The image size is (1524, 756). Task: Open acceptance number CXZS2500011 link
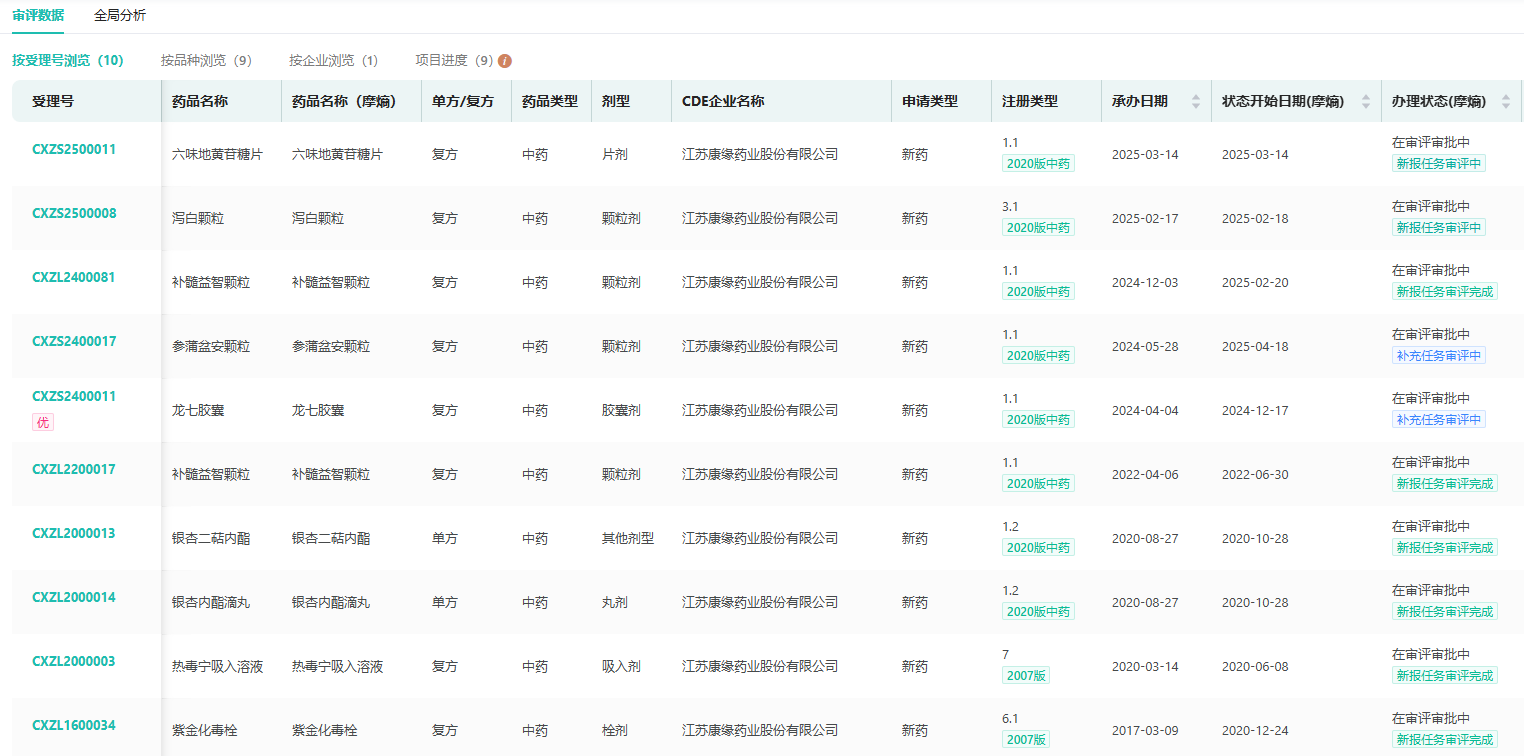coord(74,150)
